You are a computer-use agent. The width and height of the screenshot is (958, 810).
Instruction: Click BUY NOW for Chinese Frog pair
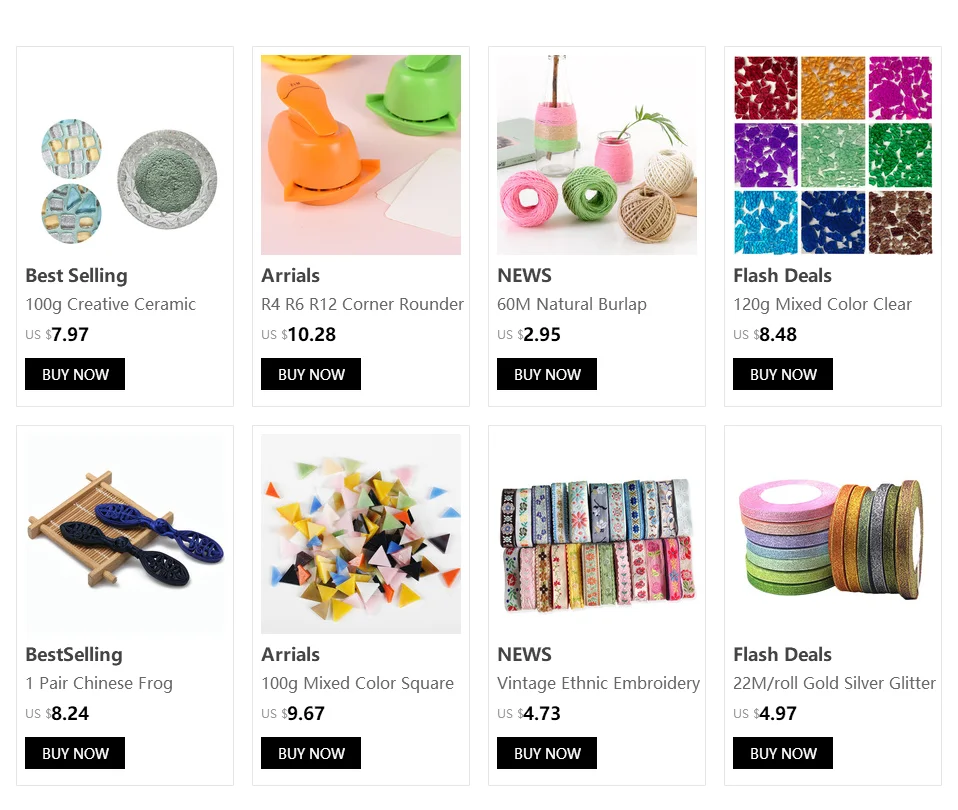coord(75,753)
